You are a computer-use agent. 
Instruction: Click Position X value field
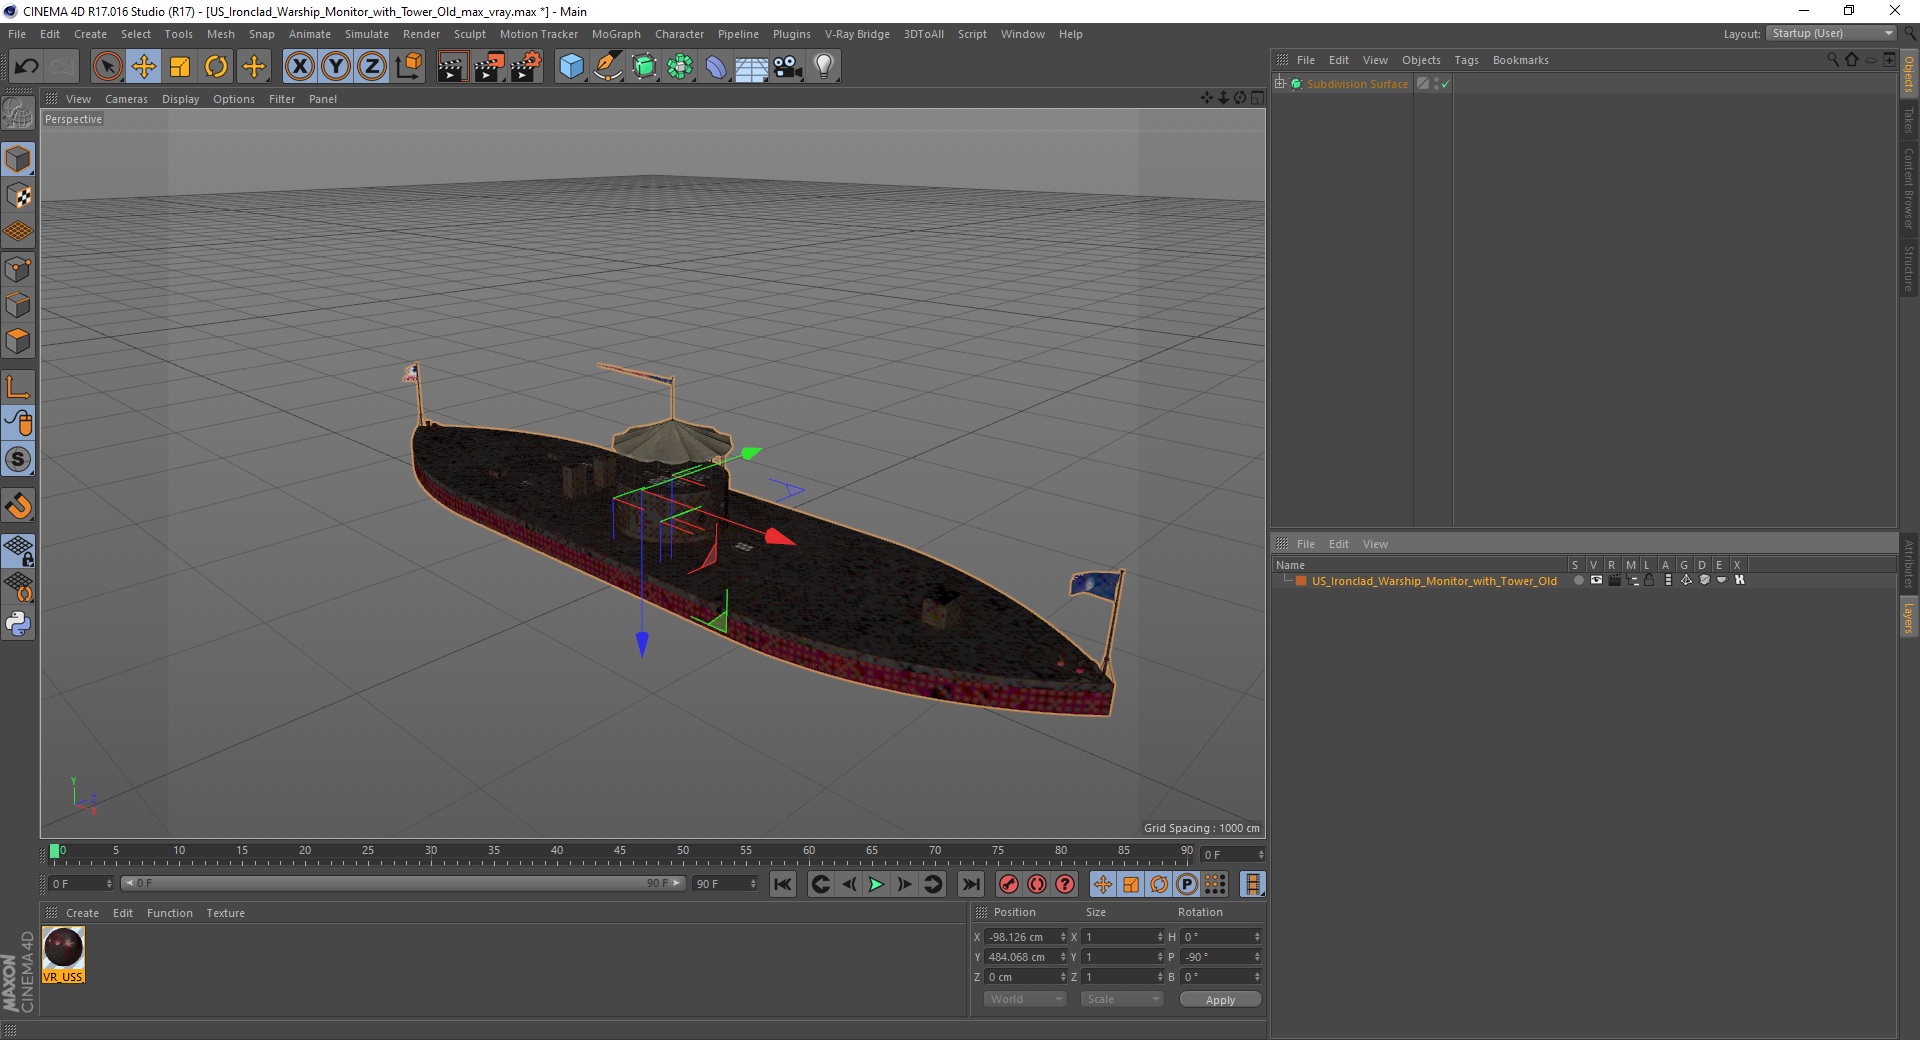click(x=1021, y=937)
